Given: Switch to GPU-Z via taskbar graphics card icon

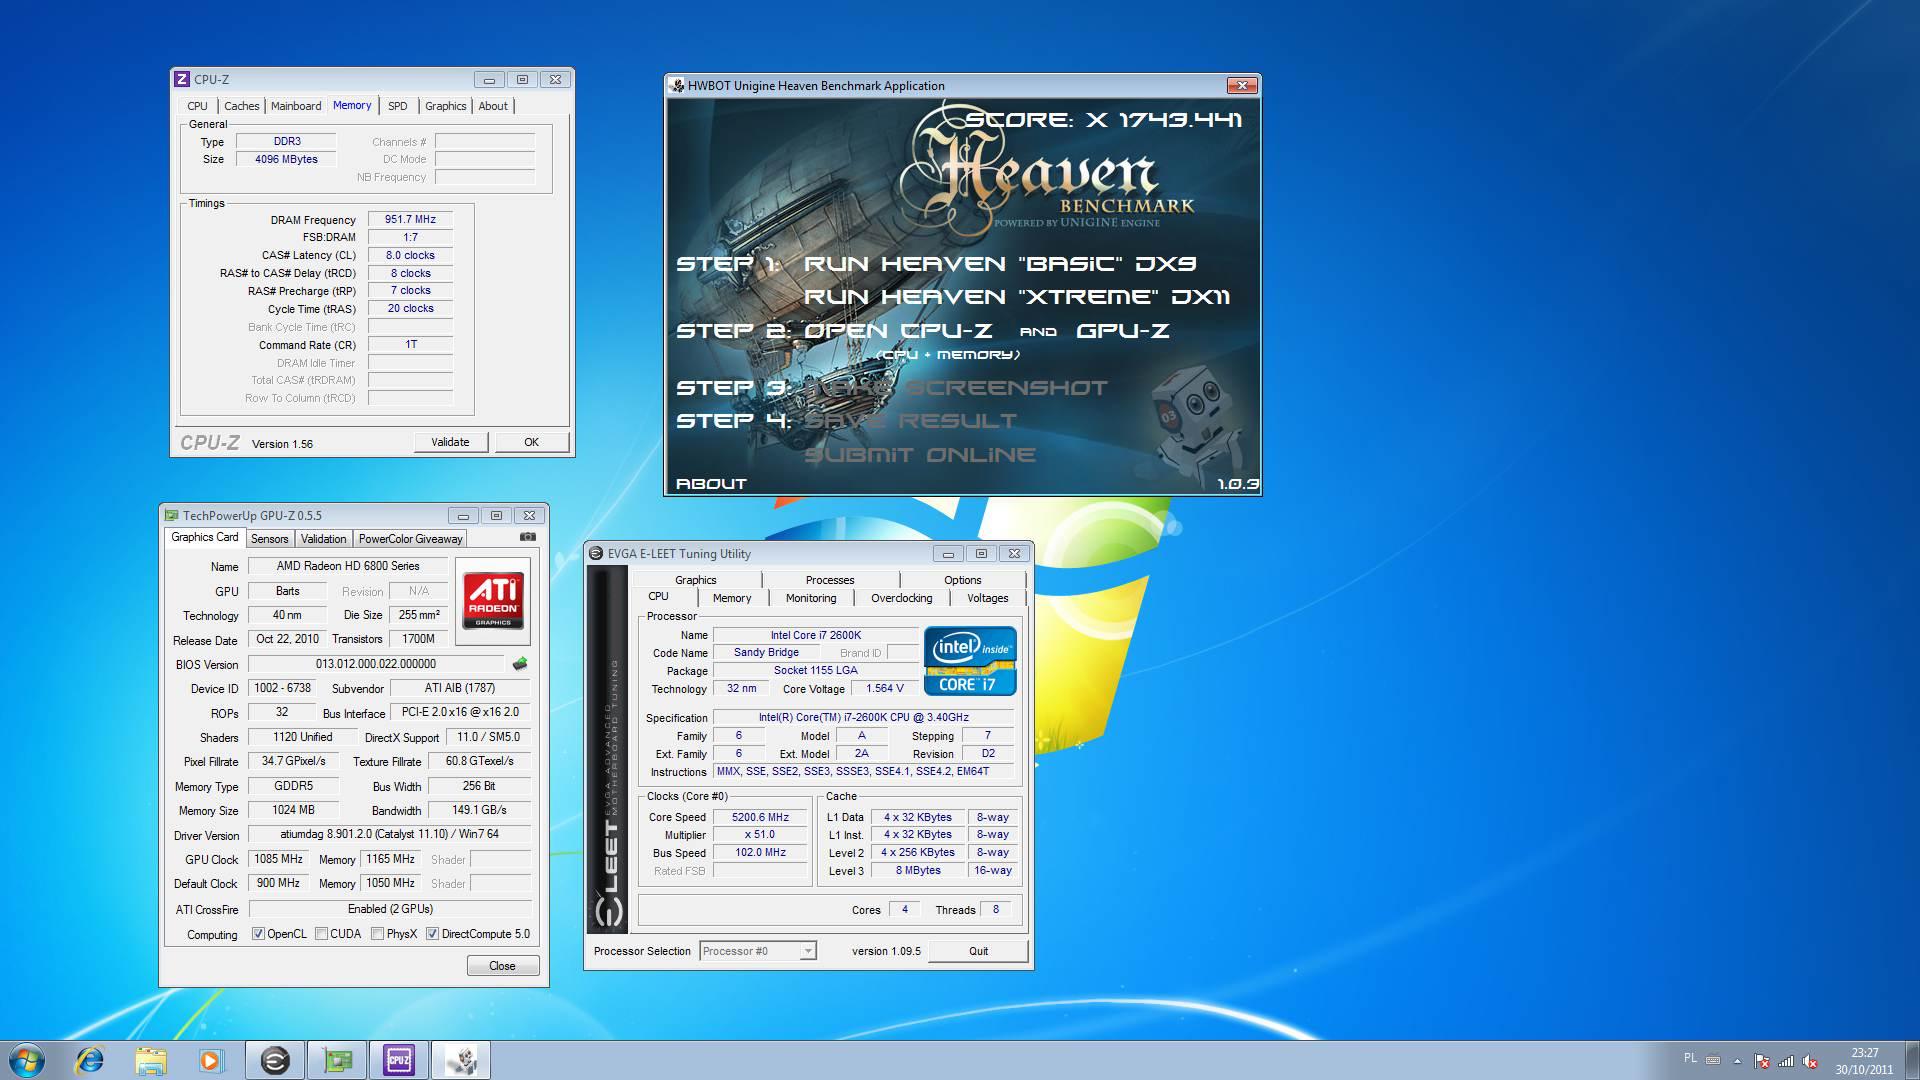Looking at the screenshot, I should (x=337, y=1060).
